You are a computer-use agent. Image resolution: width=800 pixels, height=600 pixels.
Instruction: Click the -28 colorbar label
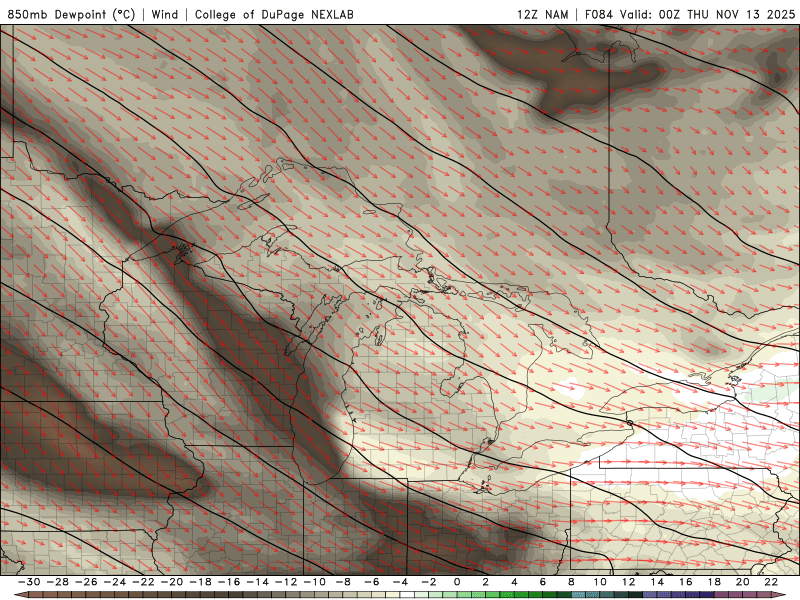(x=58, y=582)
